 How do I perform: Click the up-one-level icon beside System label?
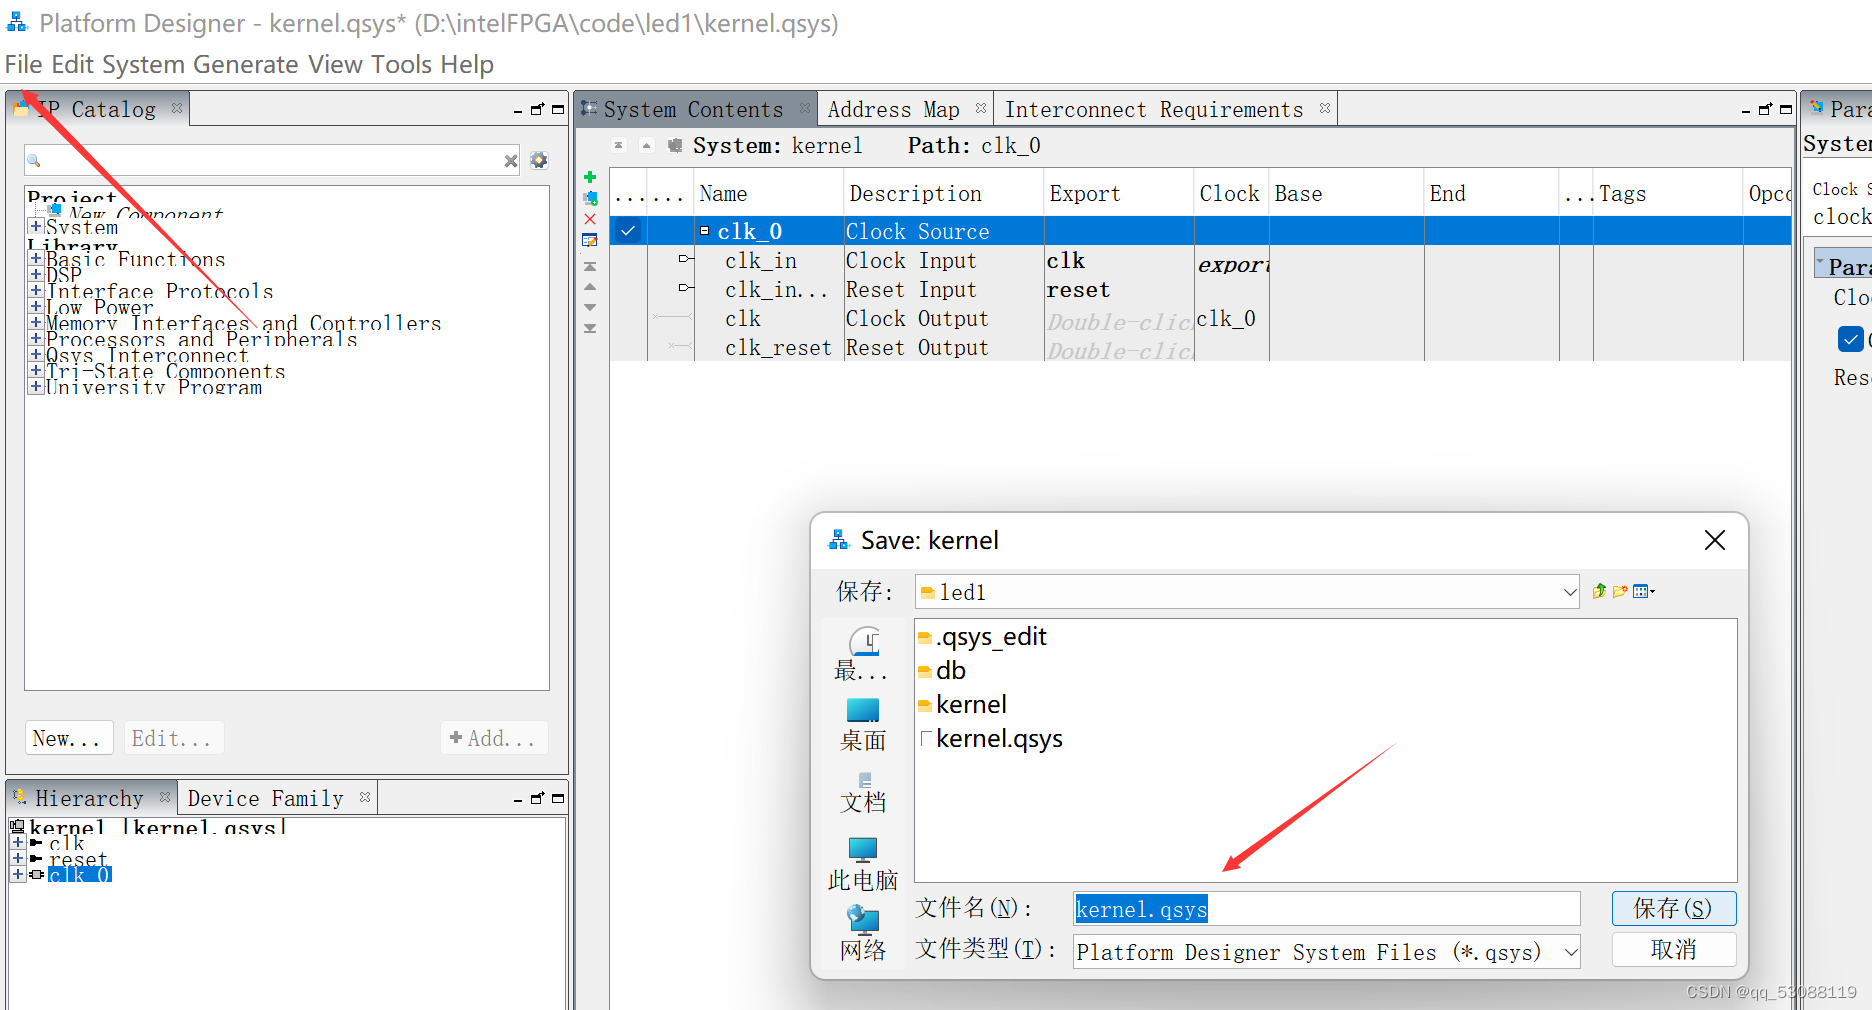(x=647, y=145)
